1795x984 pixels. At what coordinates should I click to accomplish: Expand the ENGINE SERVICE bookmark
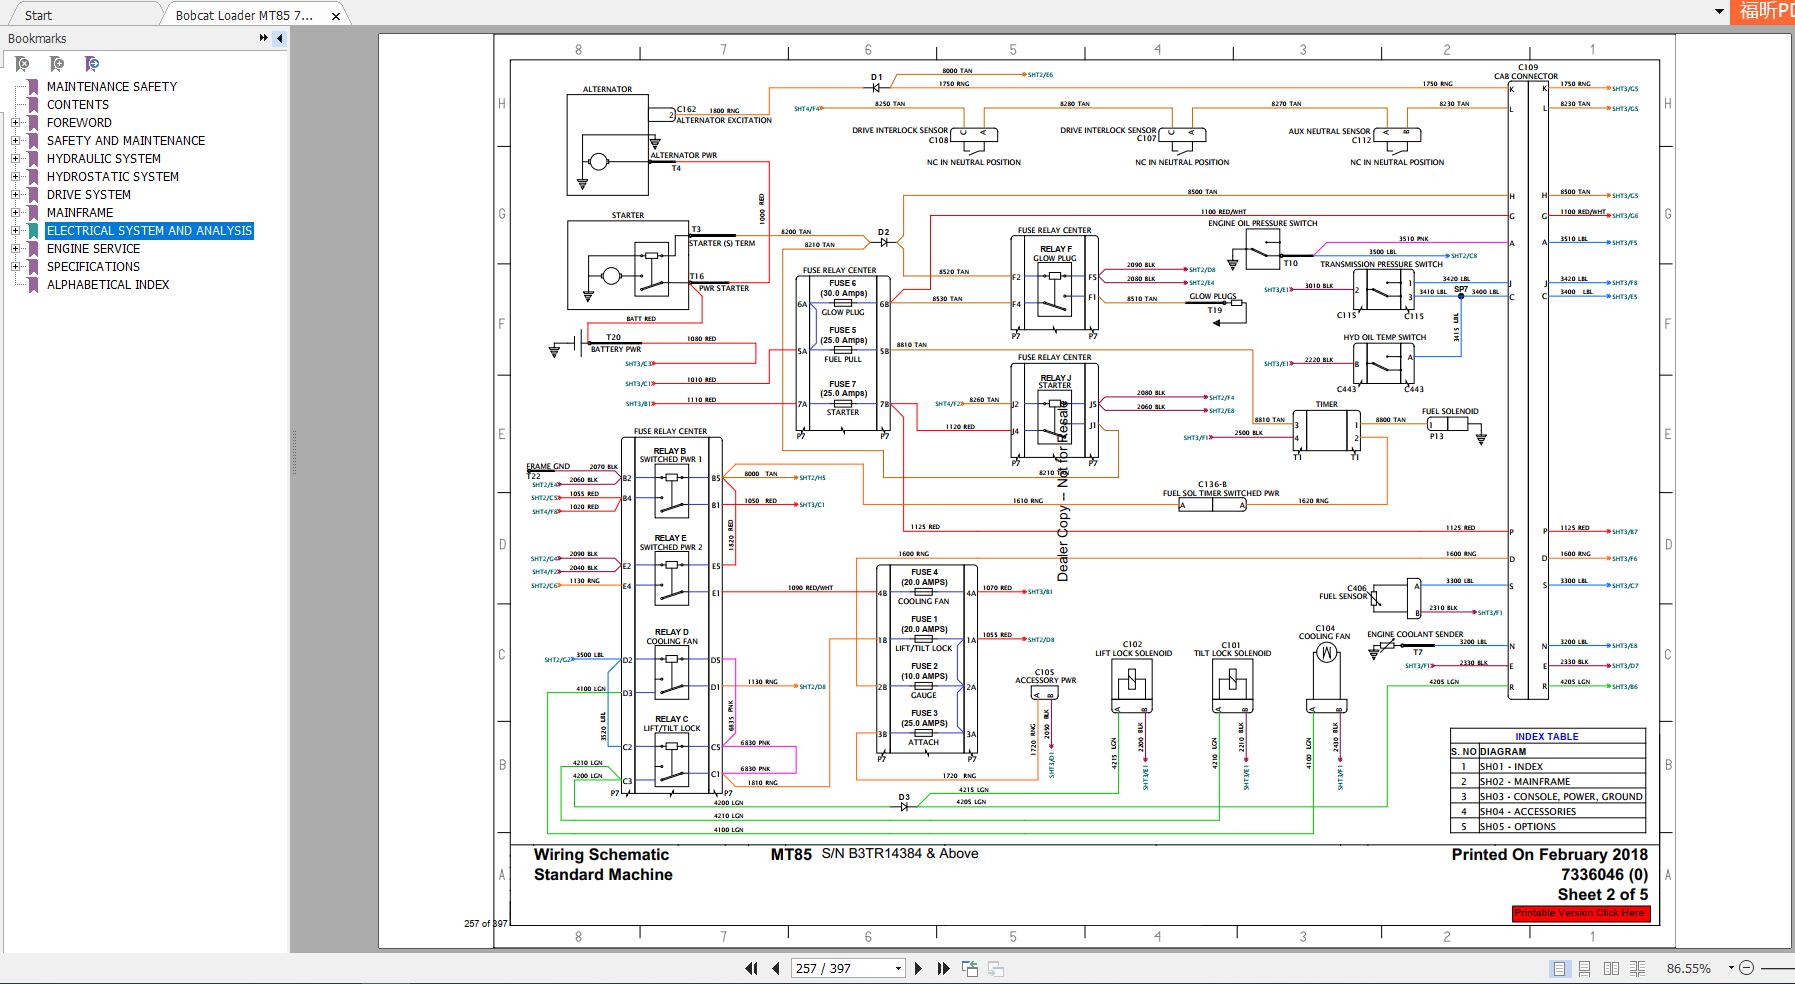click(x=16, y=249)
